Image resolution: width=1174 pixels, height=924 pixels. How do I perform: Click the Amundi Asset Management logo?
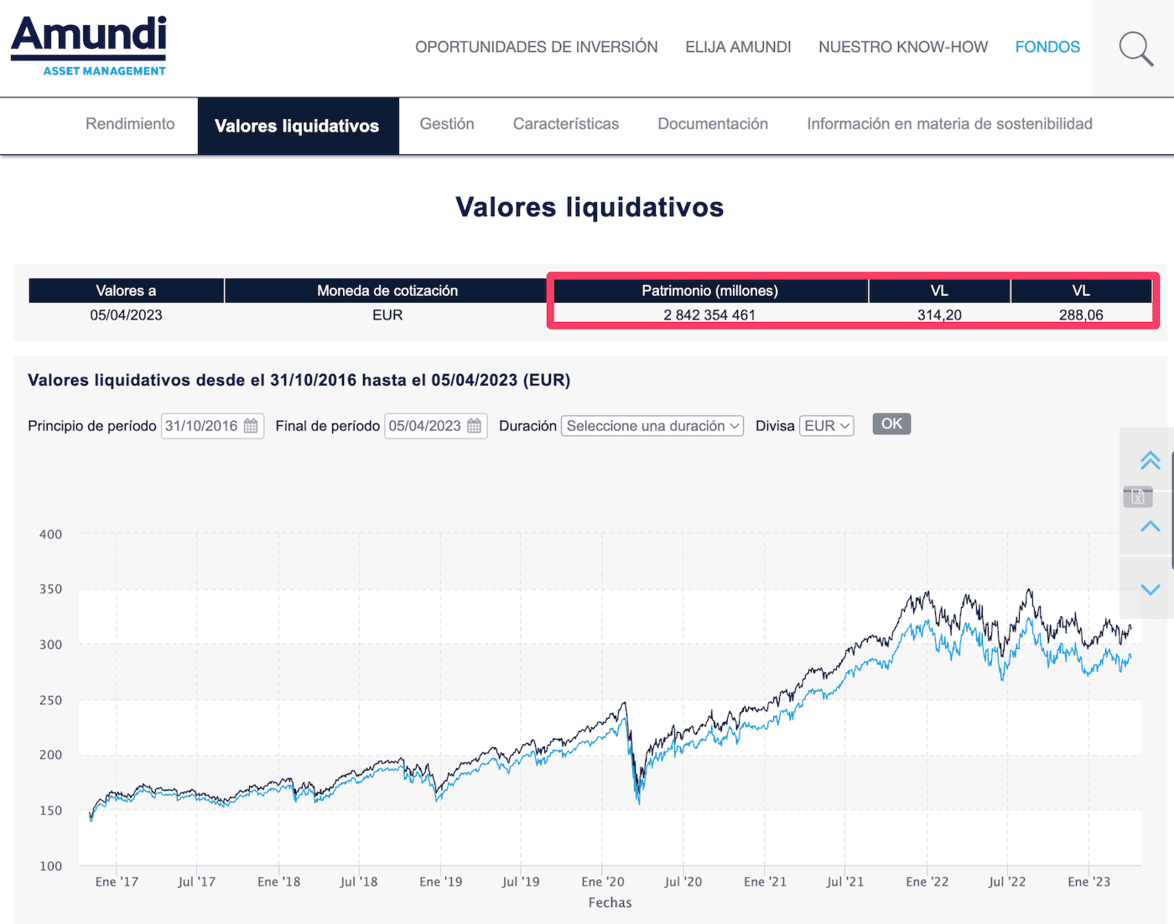click(88, 46)
